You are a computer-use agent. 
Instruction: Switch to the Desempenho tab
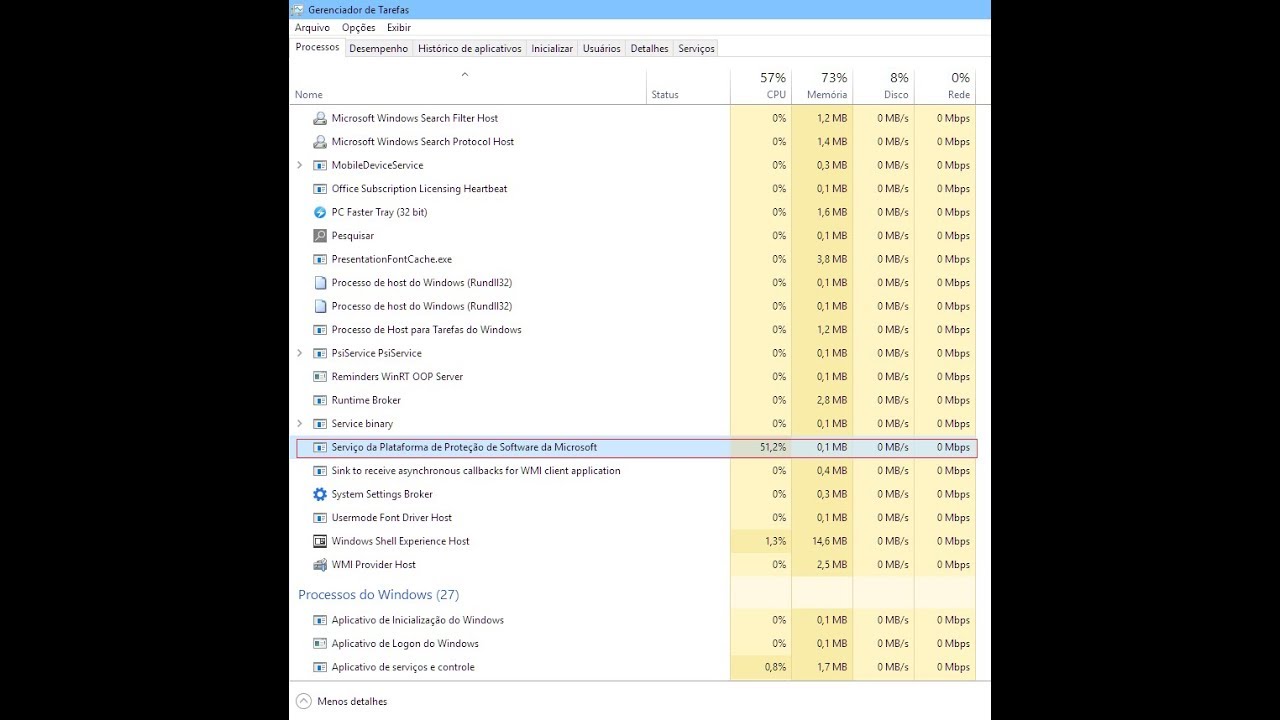[x=379, y=48]
